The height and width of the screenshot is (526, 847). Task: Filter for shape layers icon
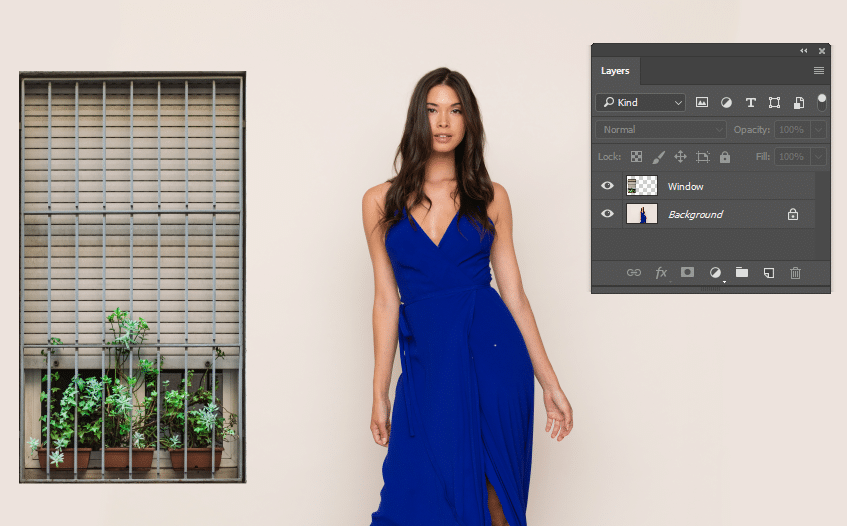[x=774, y=102]
